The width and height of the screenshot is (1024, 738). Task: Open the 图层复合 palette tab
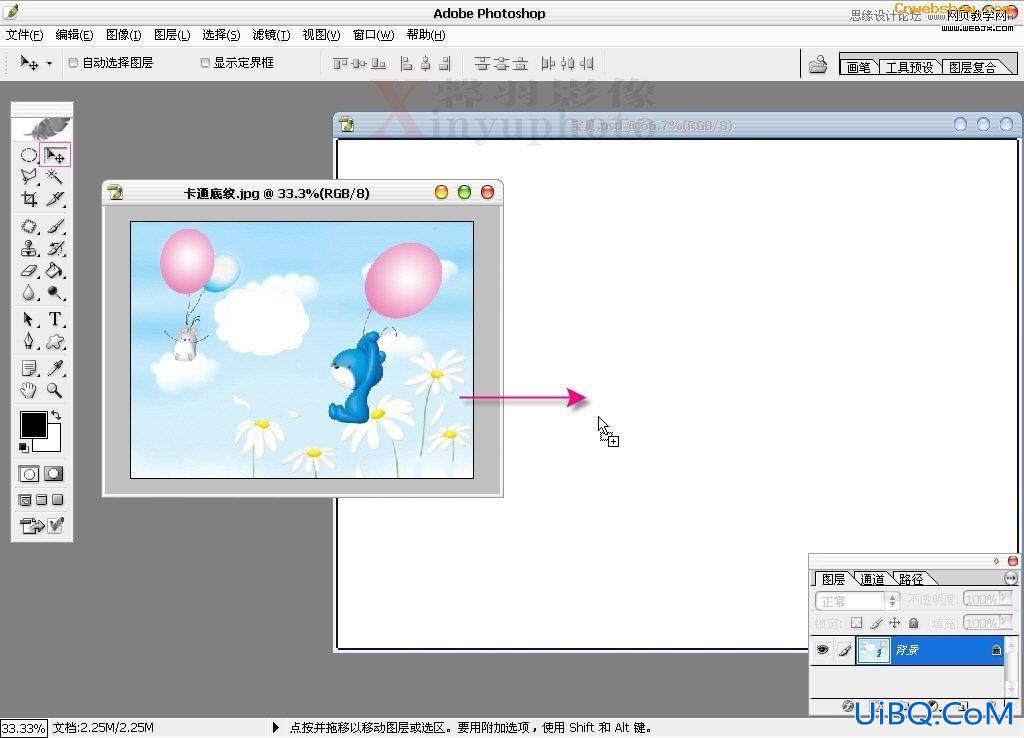pyautogui.click(x=972, y=67)
